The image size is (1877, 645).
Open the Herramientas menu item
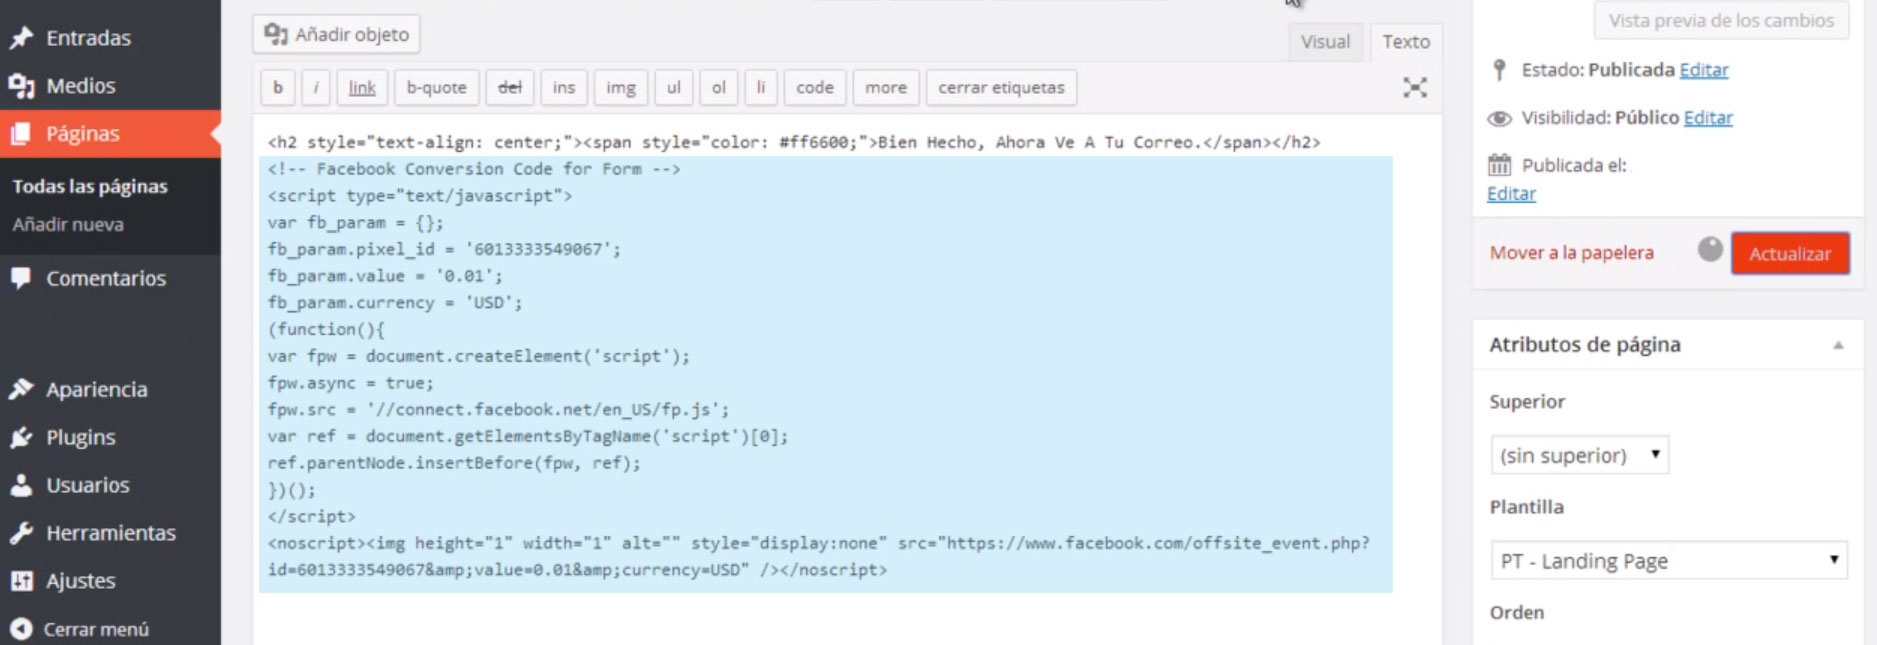pos(110,533)
